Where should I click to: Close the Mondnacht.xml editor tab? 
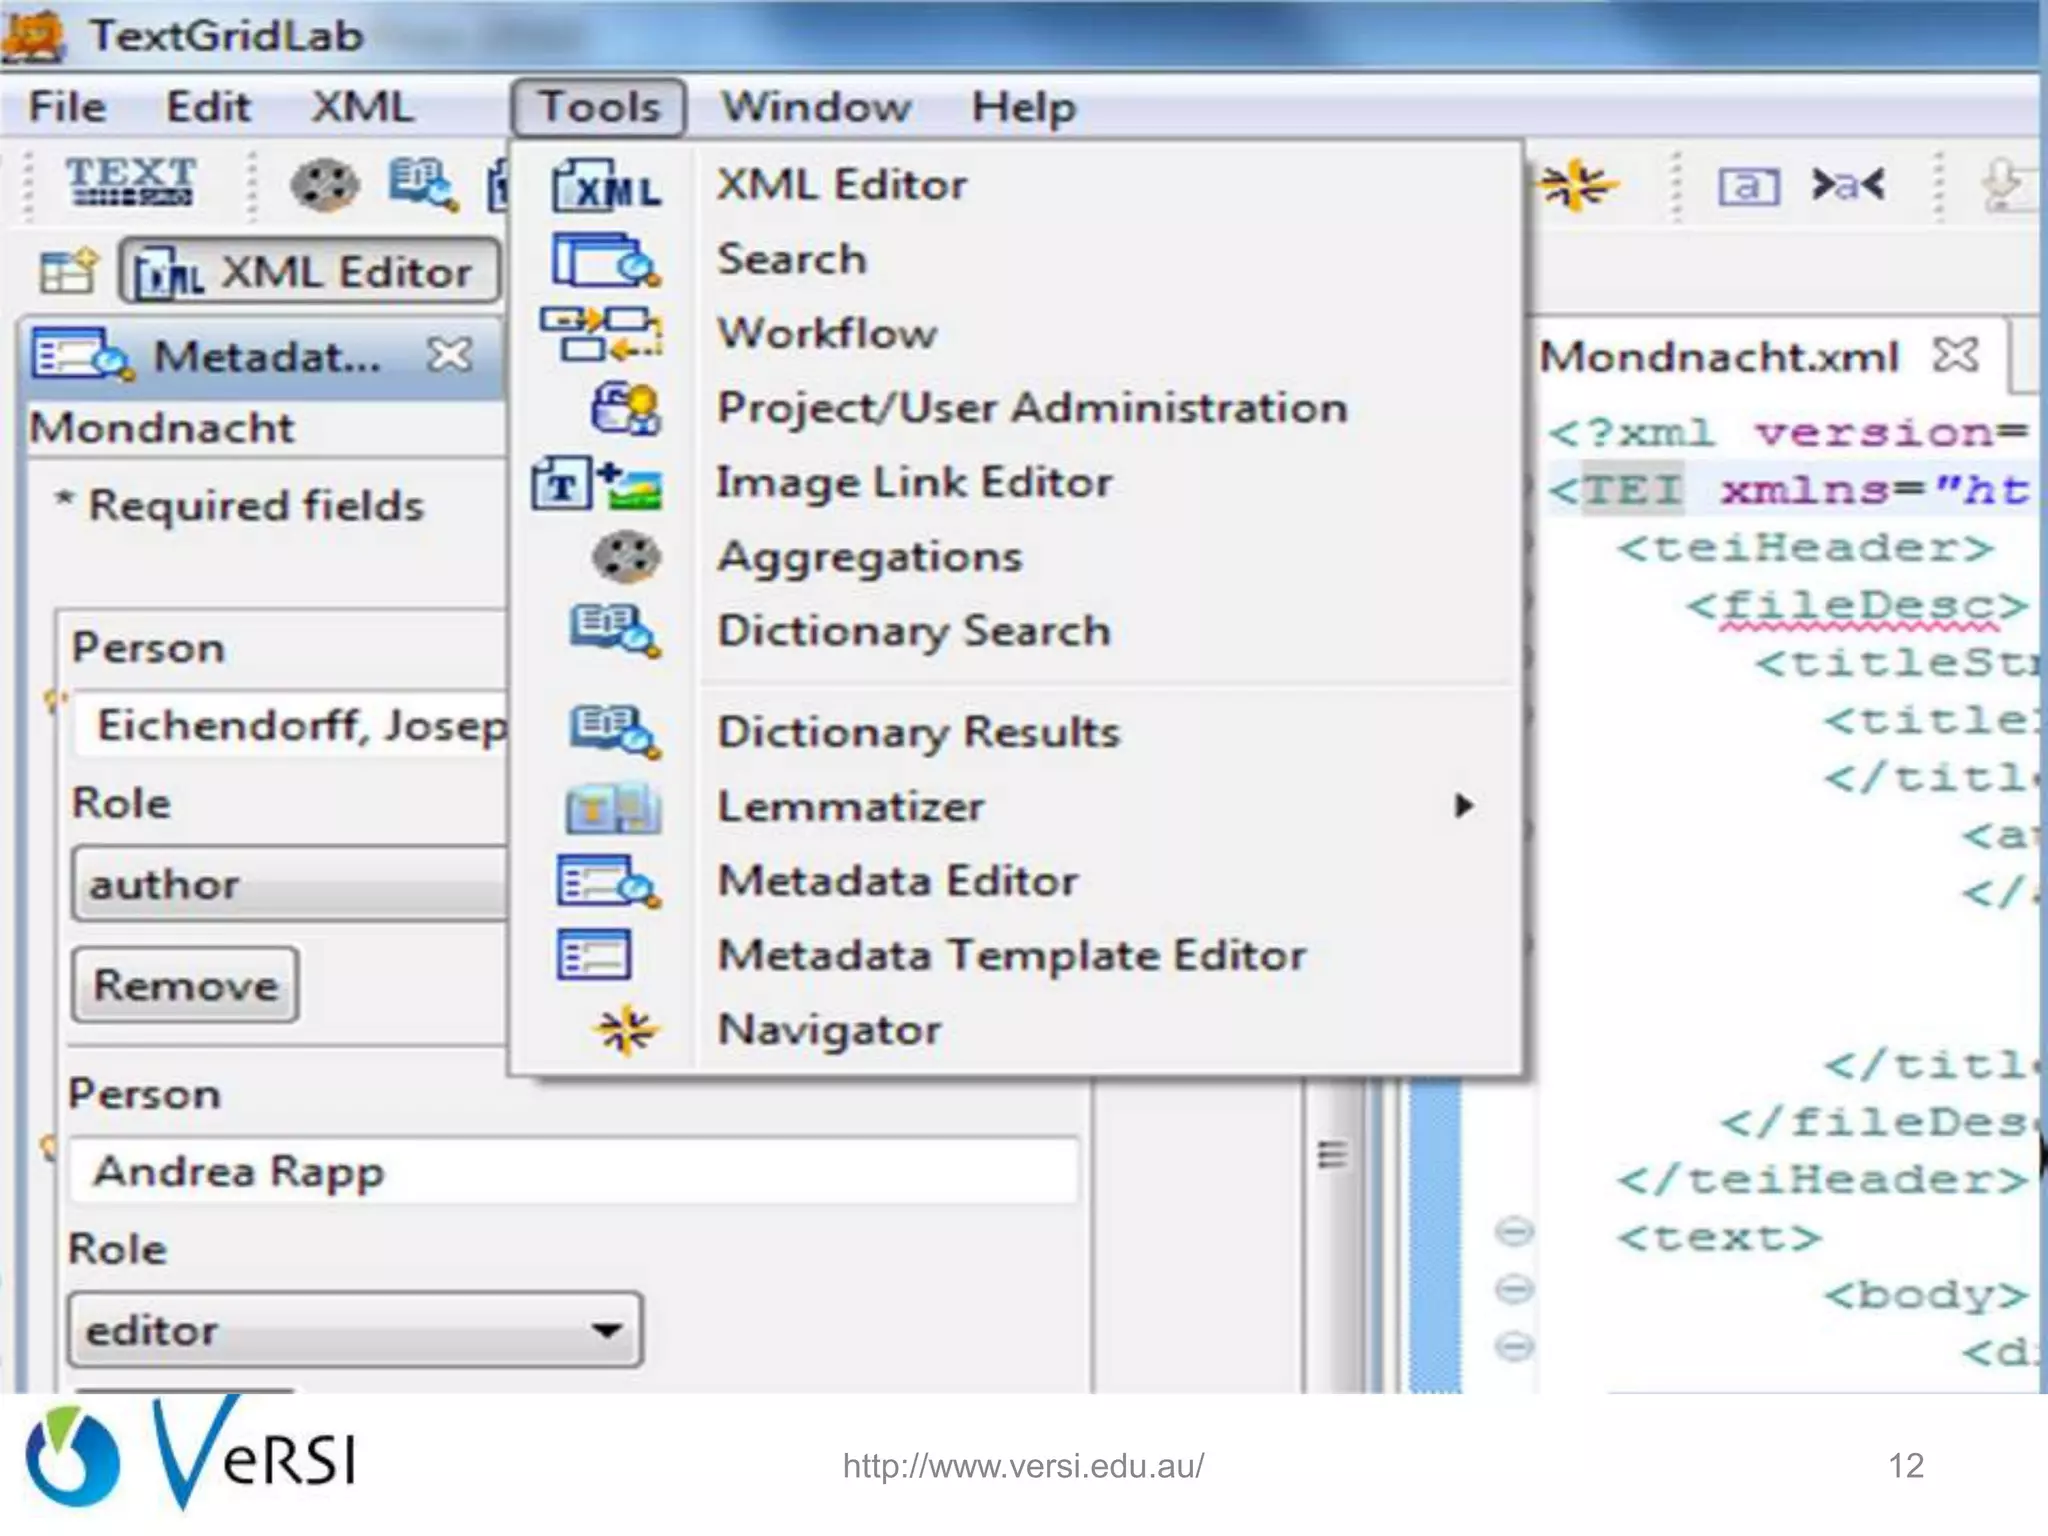[1955, 355]
